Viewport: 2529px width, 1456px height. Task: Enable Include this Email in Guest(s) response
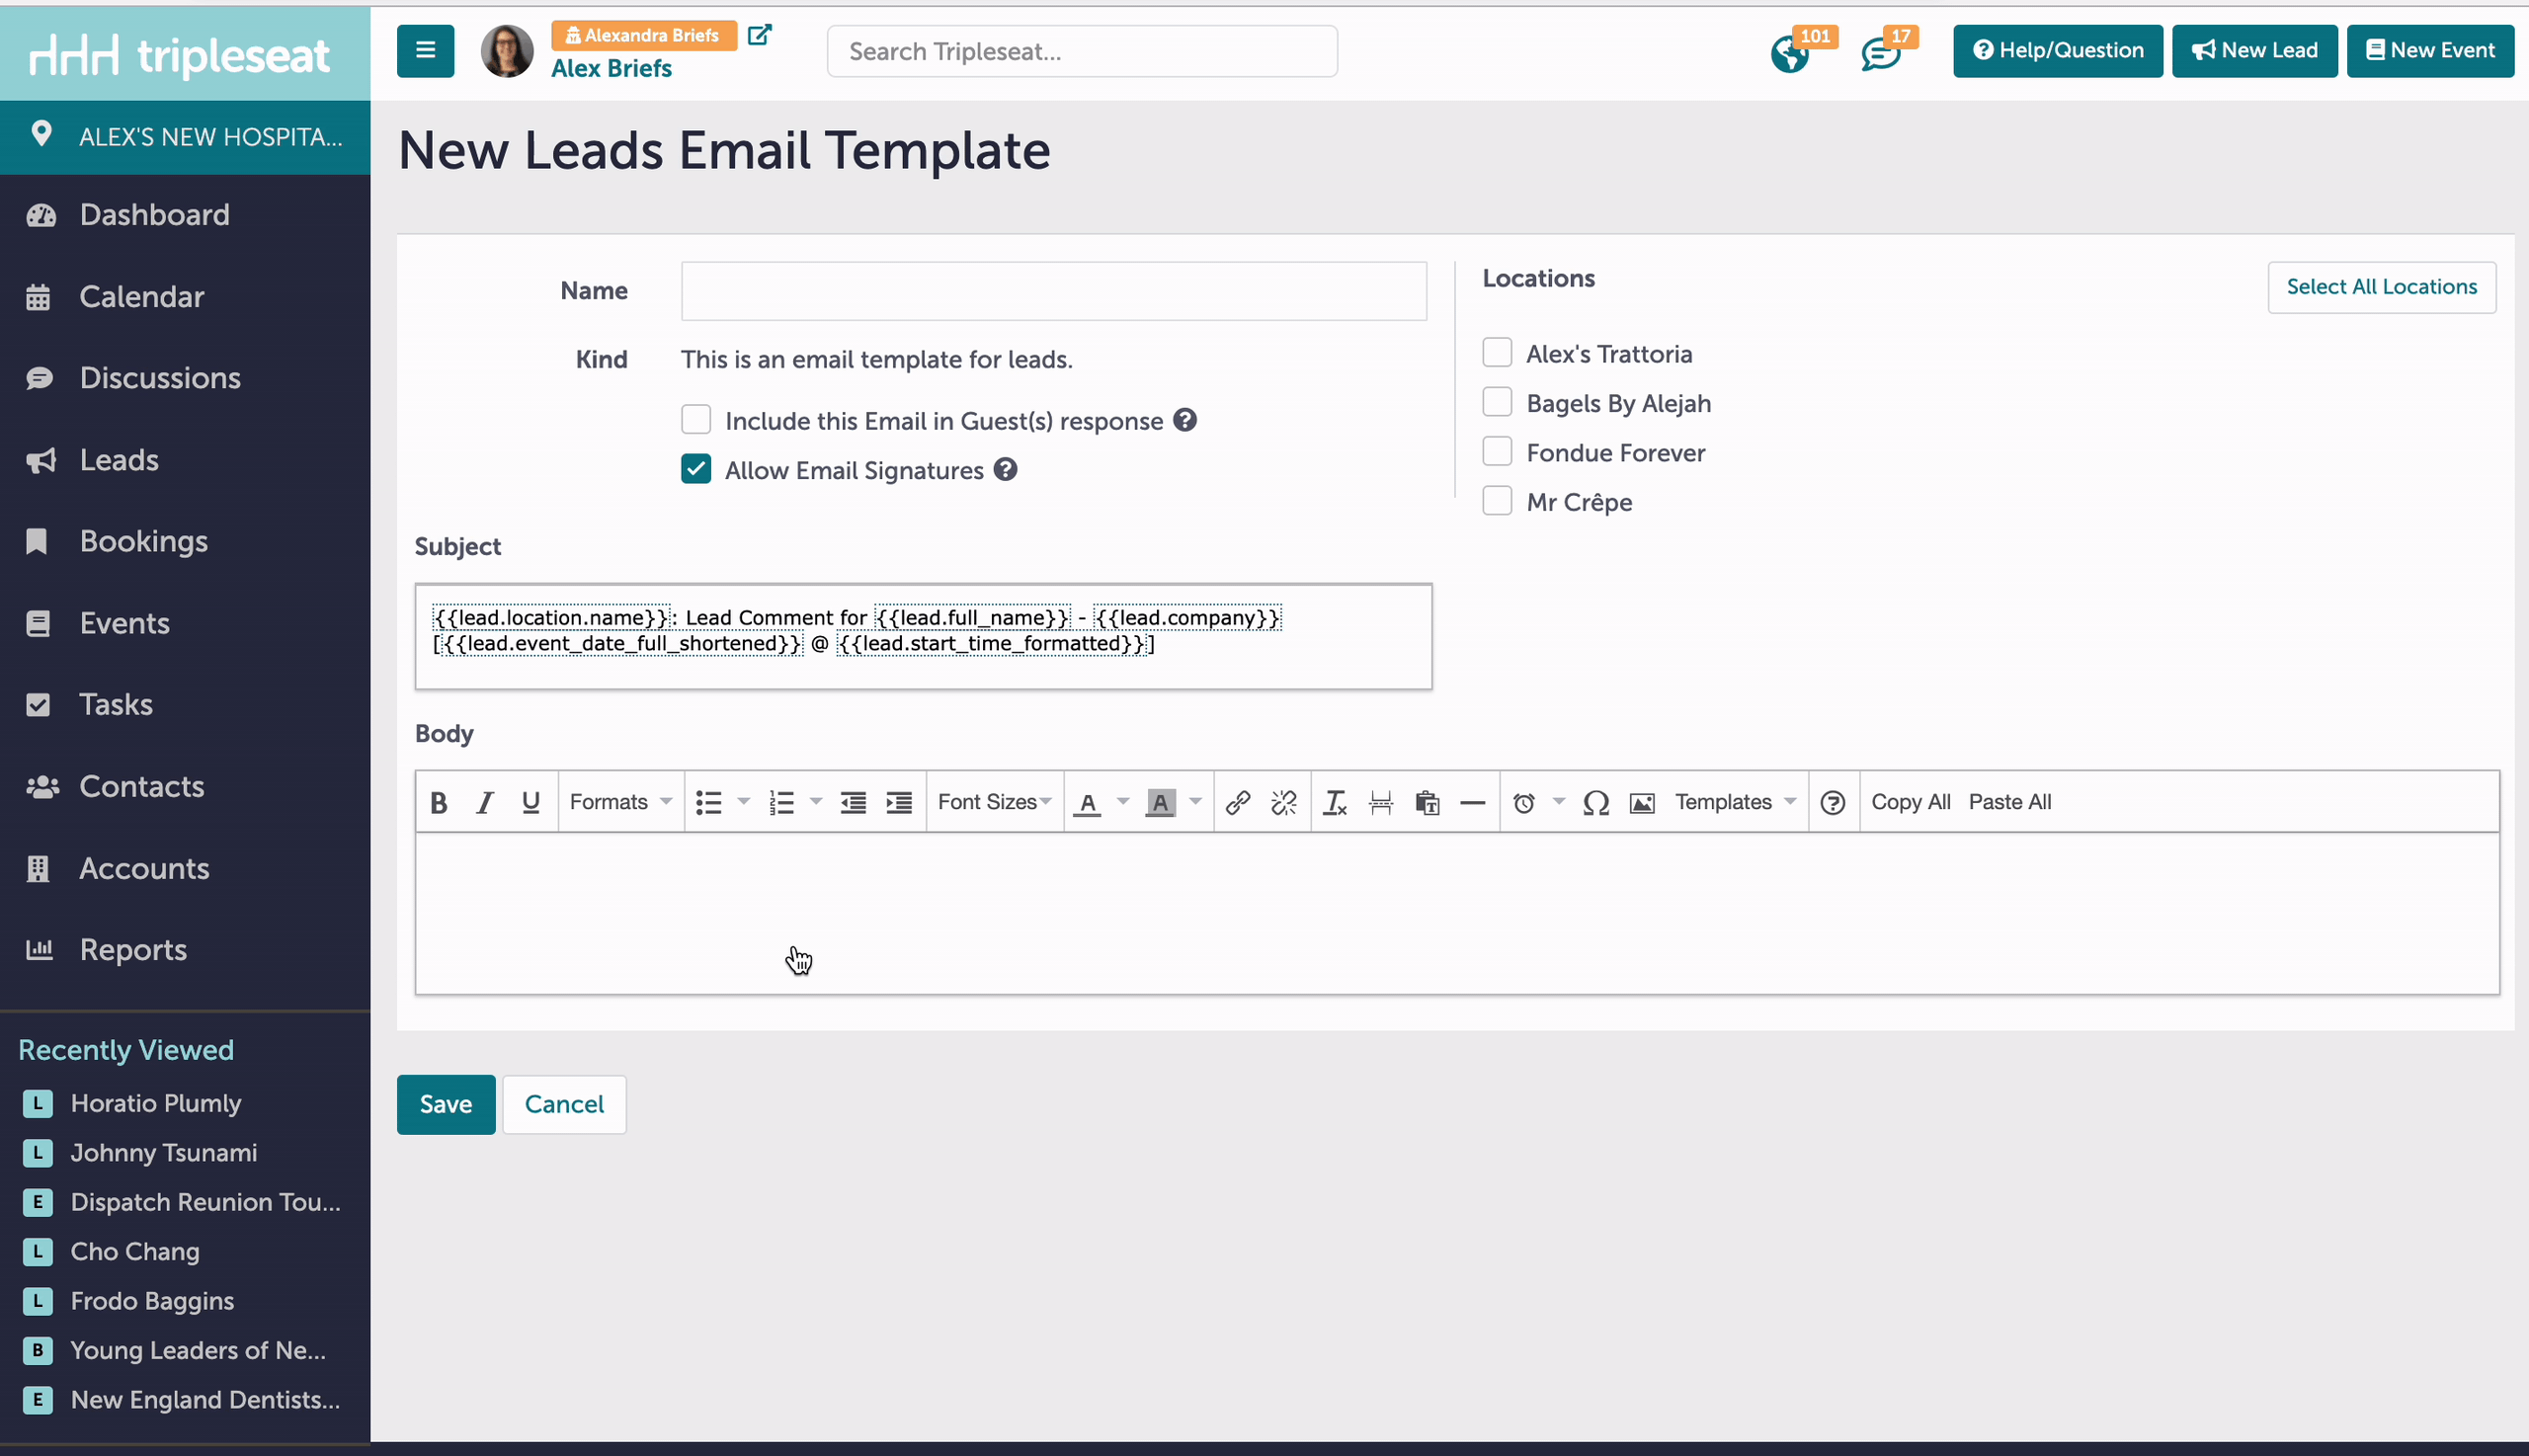click(x=696, y=420)
